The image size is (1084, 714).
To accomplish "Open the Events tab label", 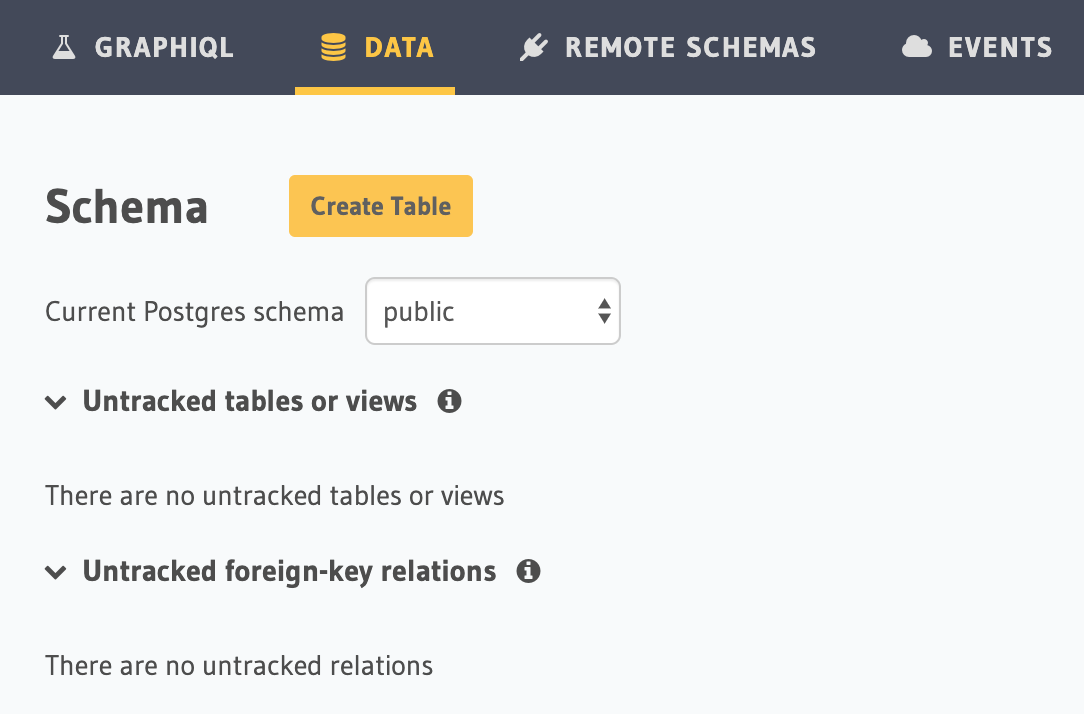I will pyautogui.click(x=1000, y=47).
